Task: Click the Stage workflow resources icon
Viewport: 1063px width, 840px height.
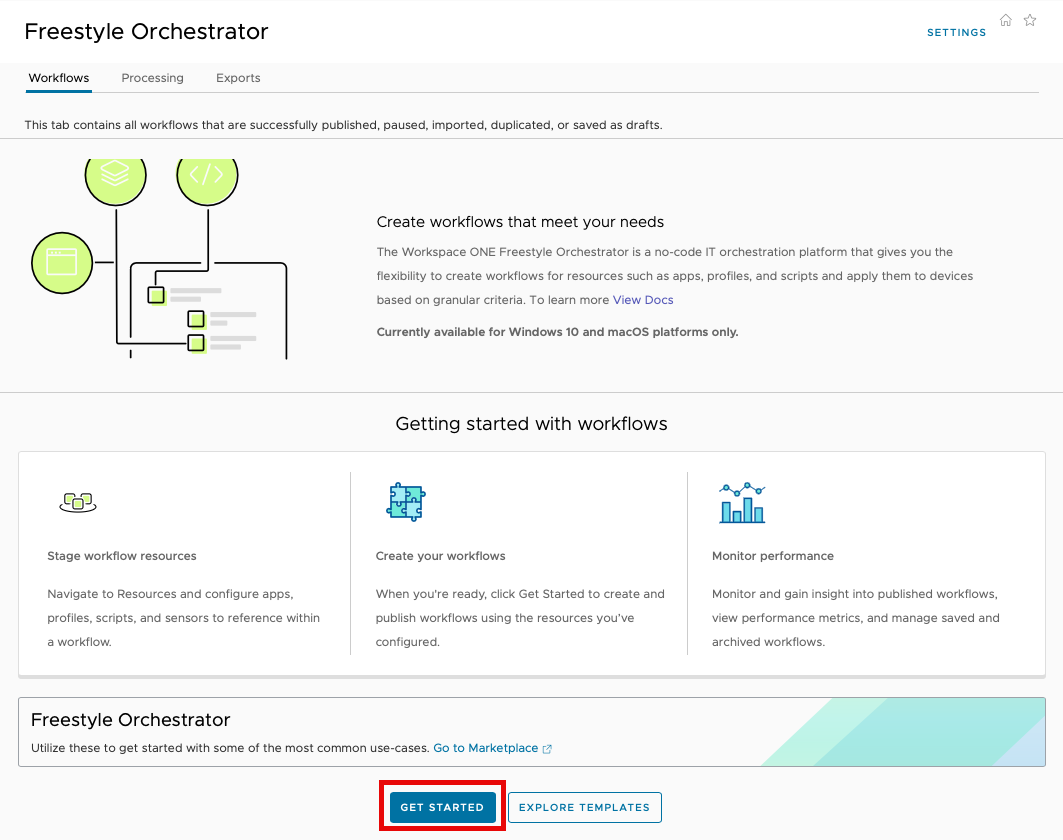Action: 77,502
